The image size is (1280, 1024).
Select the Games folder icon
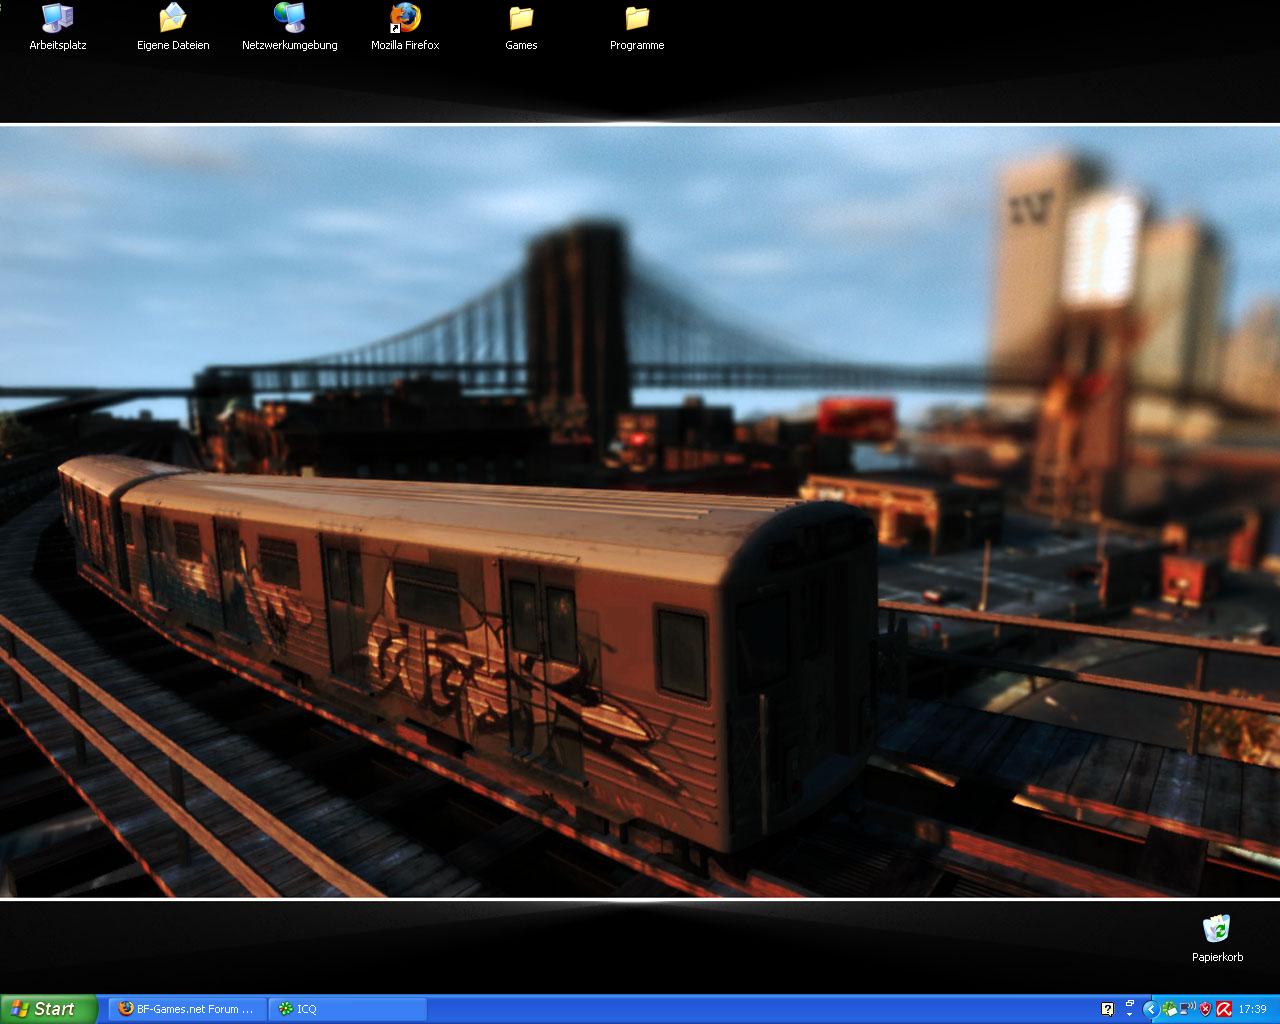tap(521, 28)
